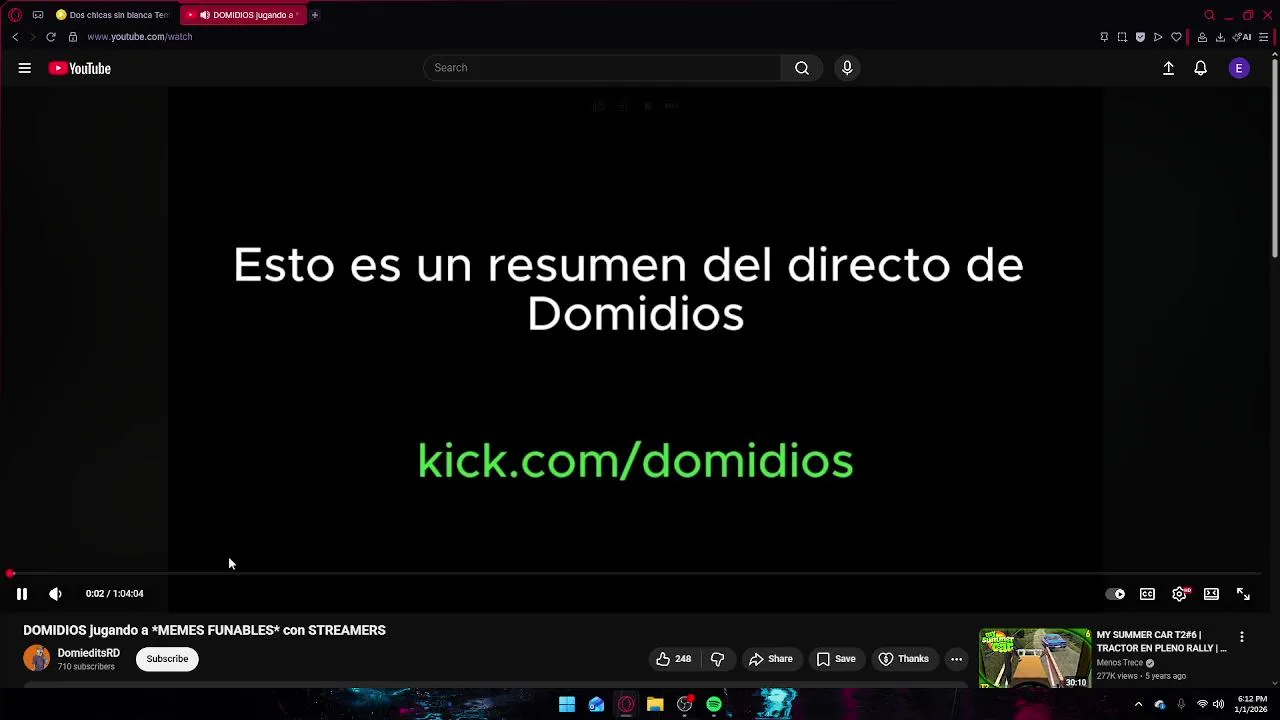The height and width of the screenshot is (720, 1280).
Task: Click the Share button
Action: [770, 659]
